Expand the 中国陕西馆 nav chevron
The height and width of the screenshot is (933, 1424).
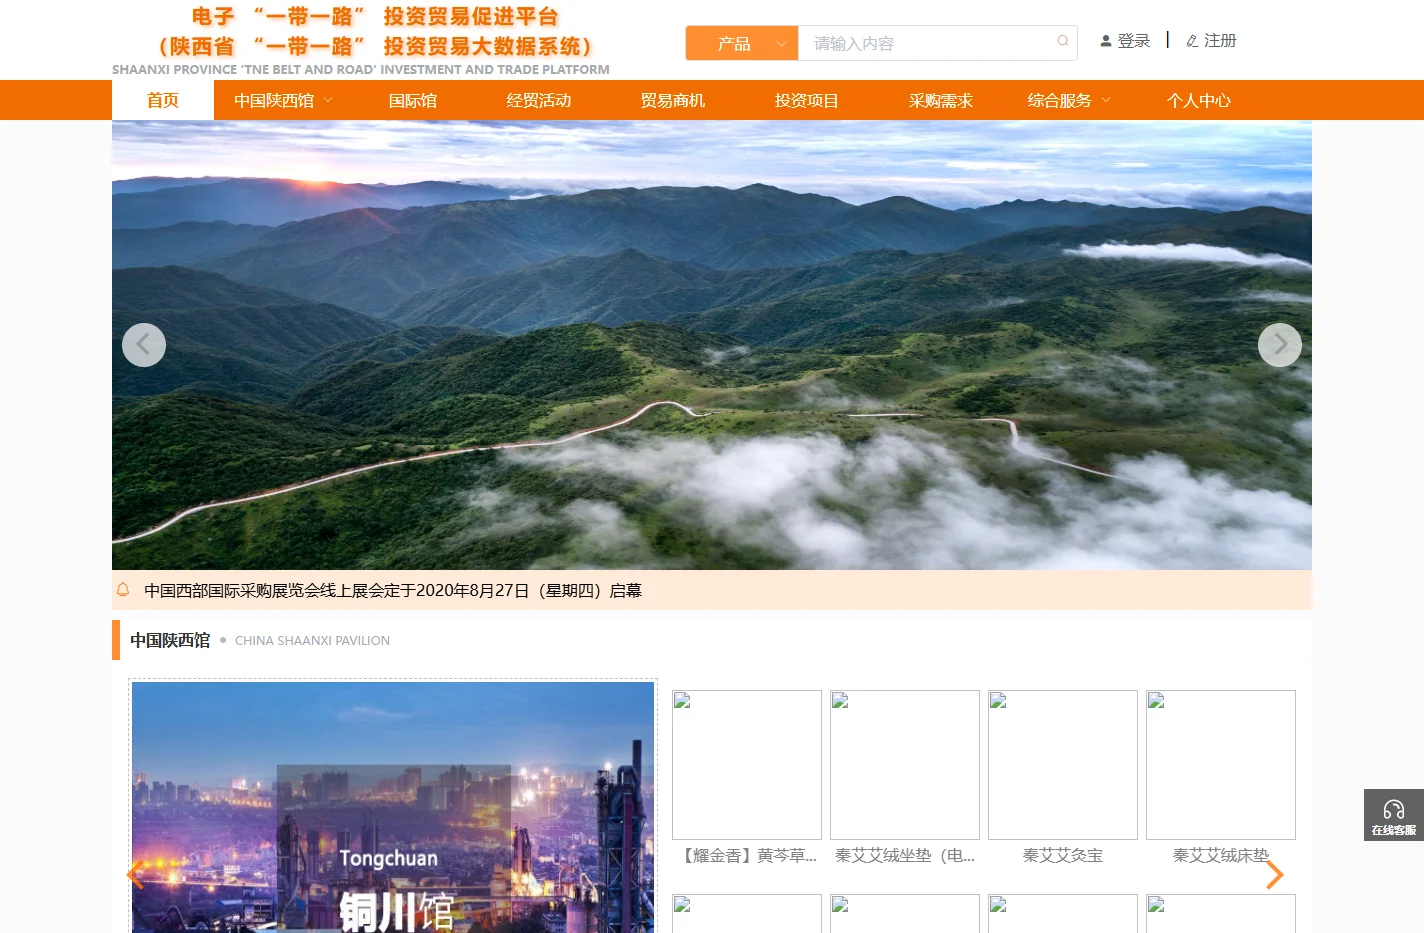tap(328, 100)
